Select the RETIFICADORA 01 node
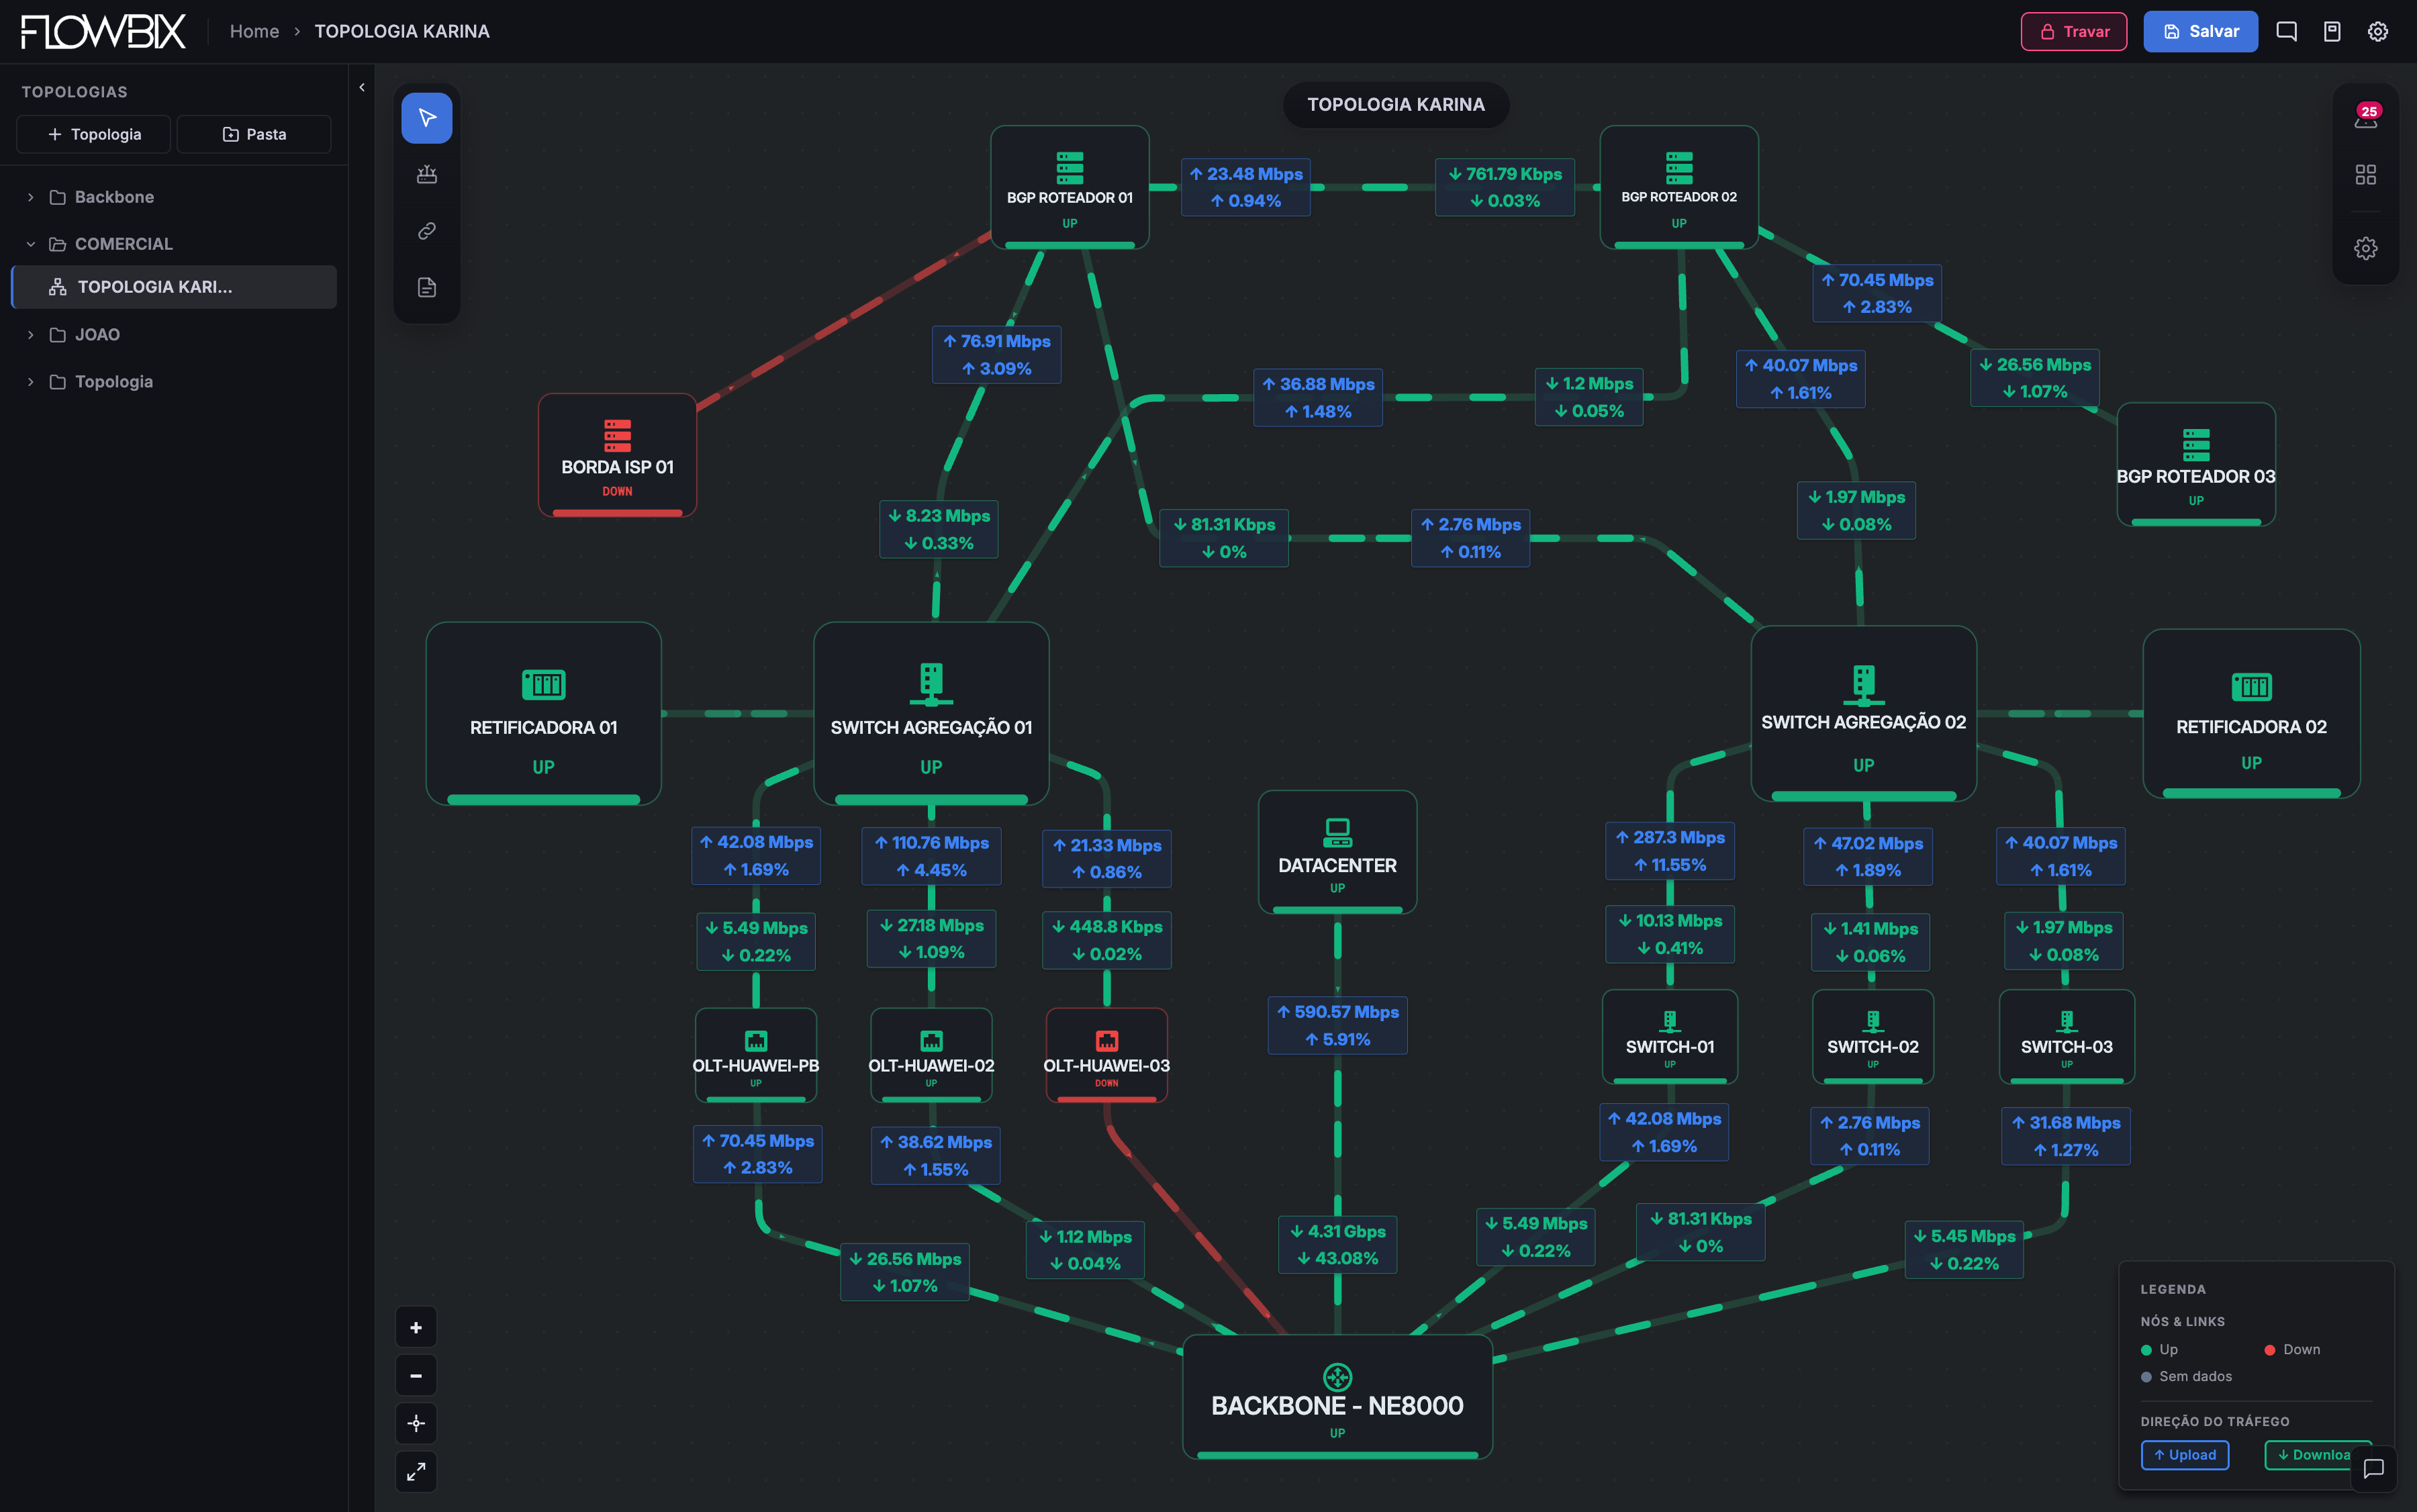The image size is (2417, 1512). 543,714
